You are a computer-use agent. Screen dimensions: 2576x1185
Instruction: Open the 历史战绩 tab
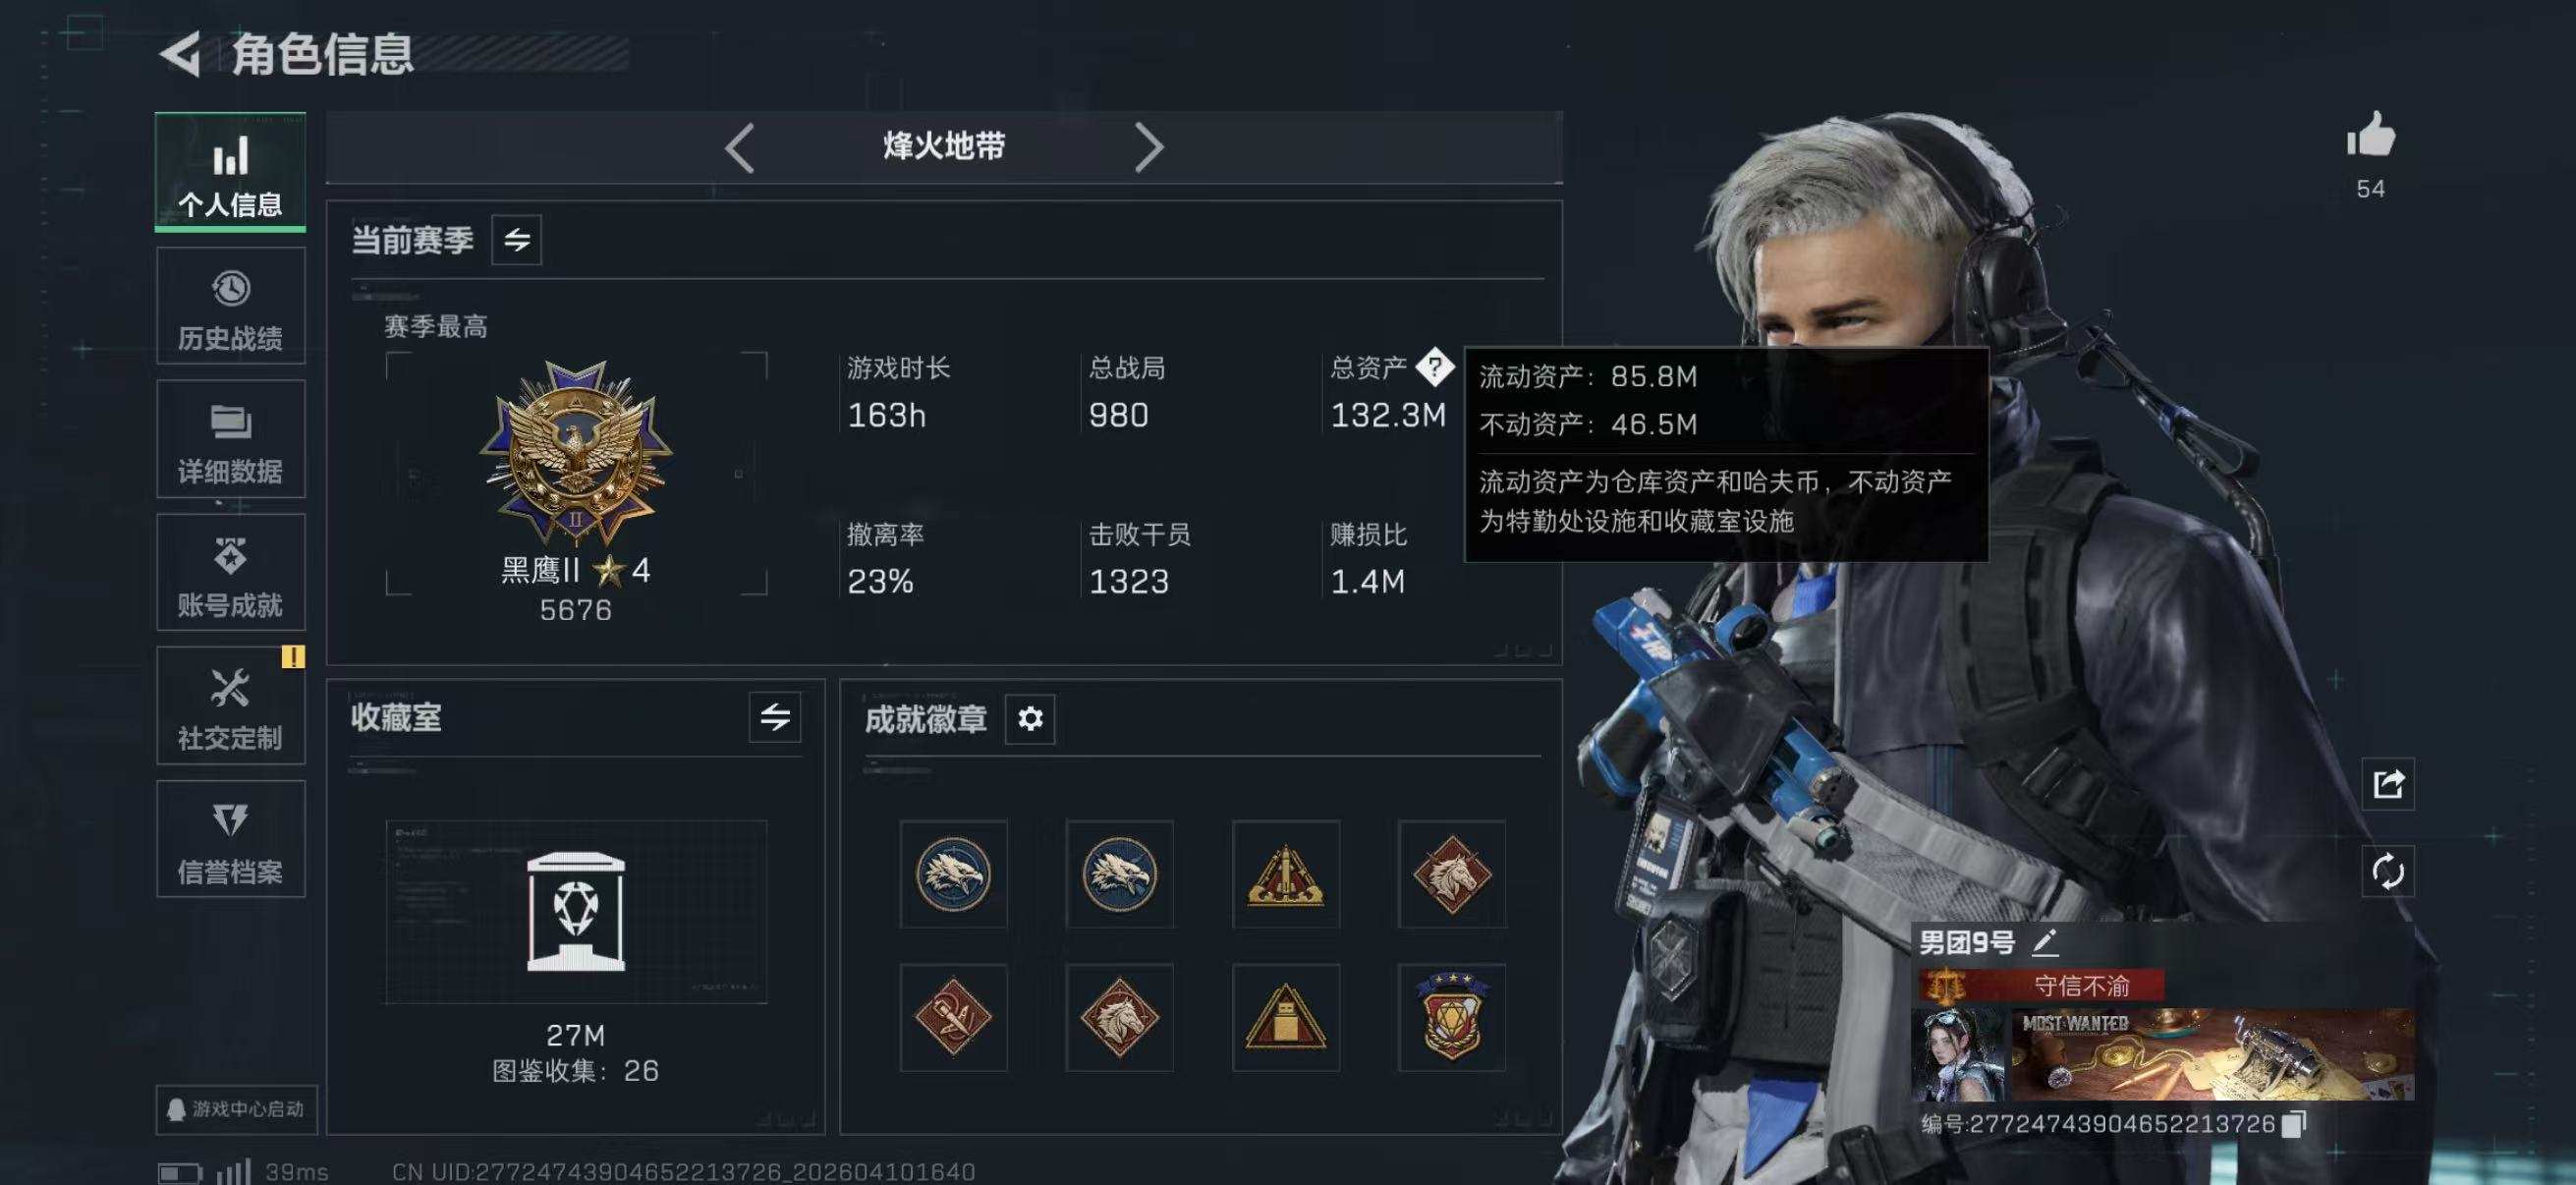click(x=230, y=307)
